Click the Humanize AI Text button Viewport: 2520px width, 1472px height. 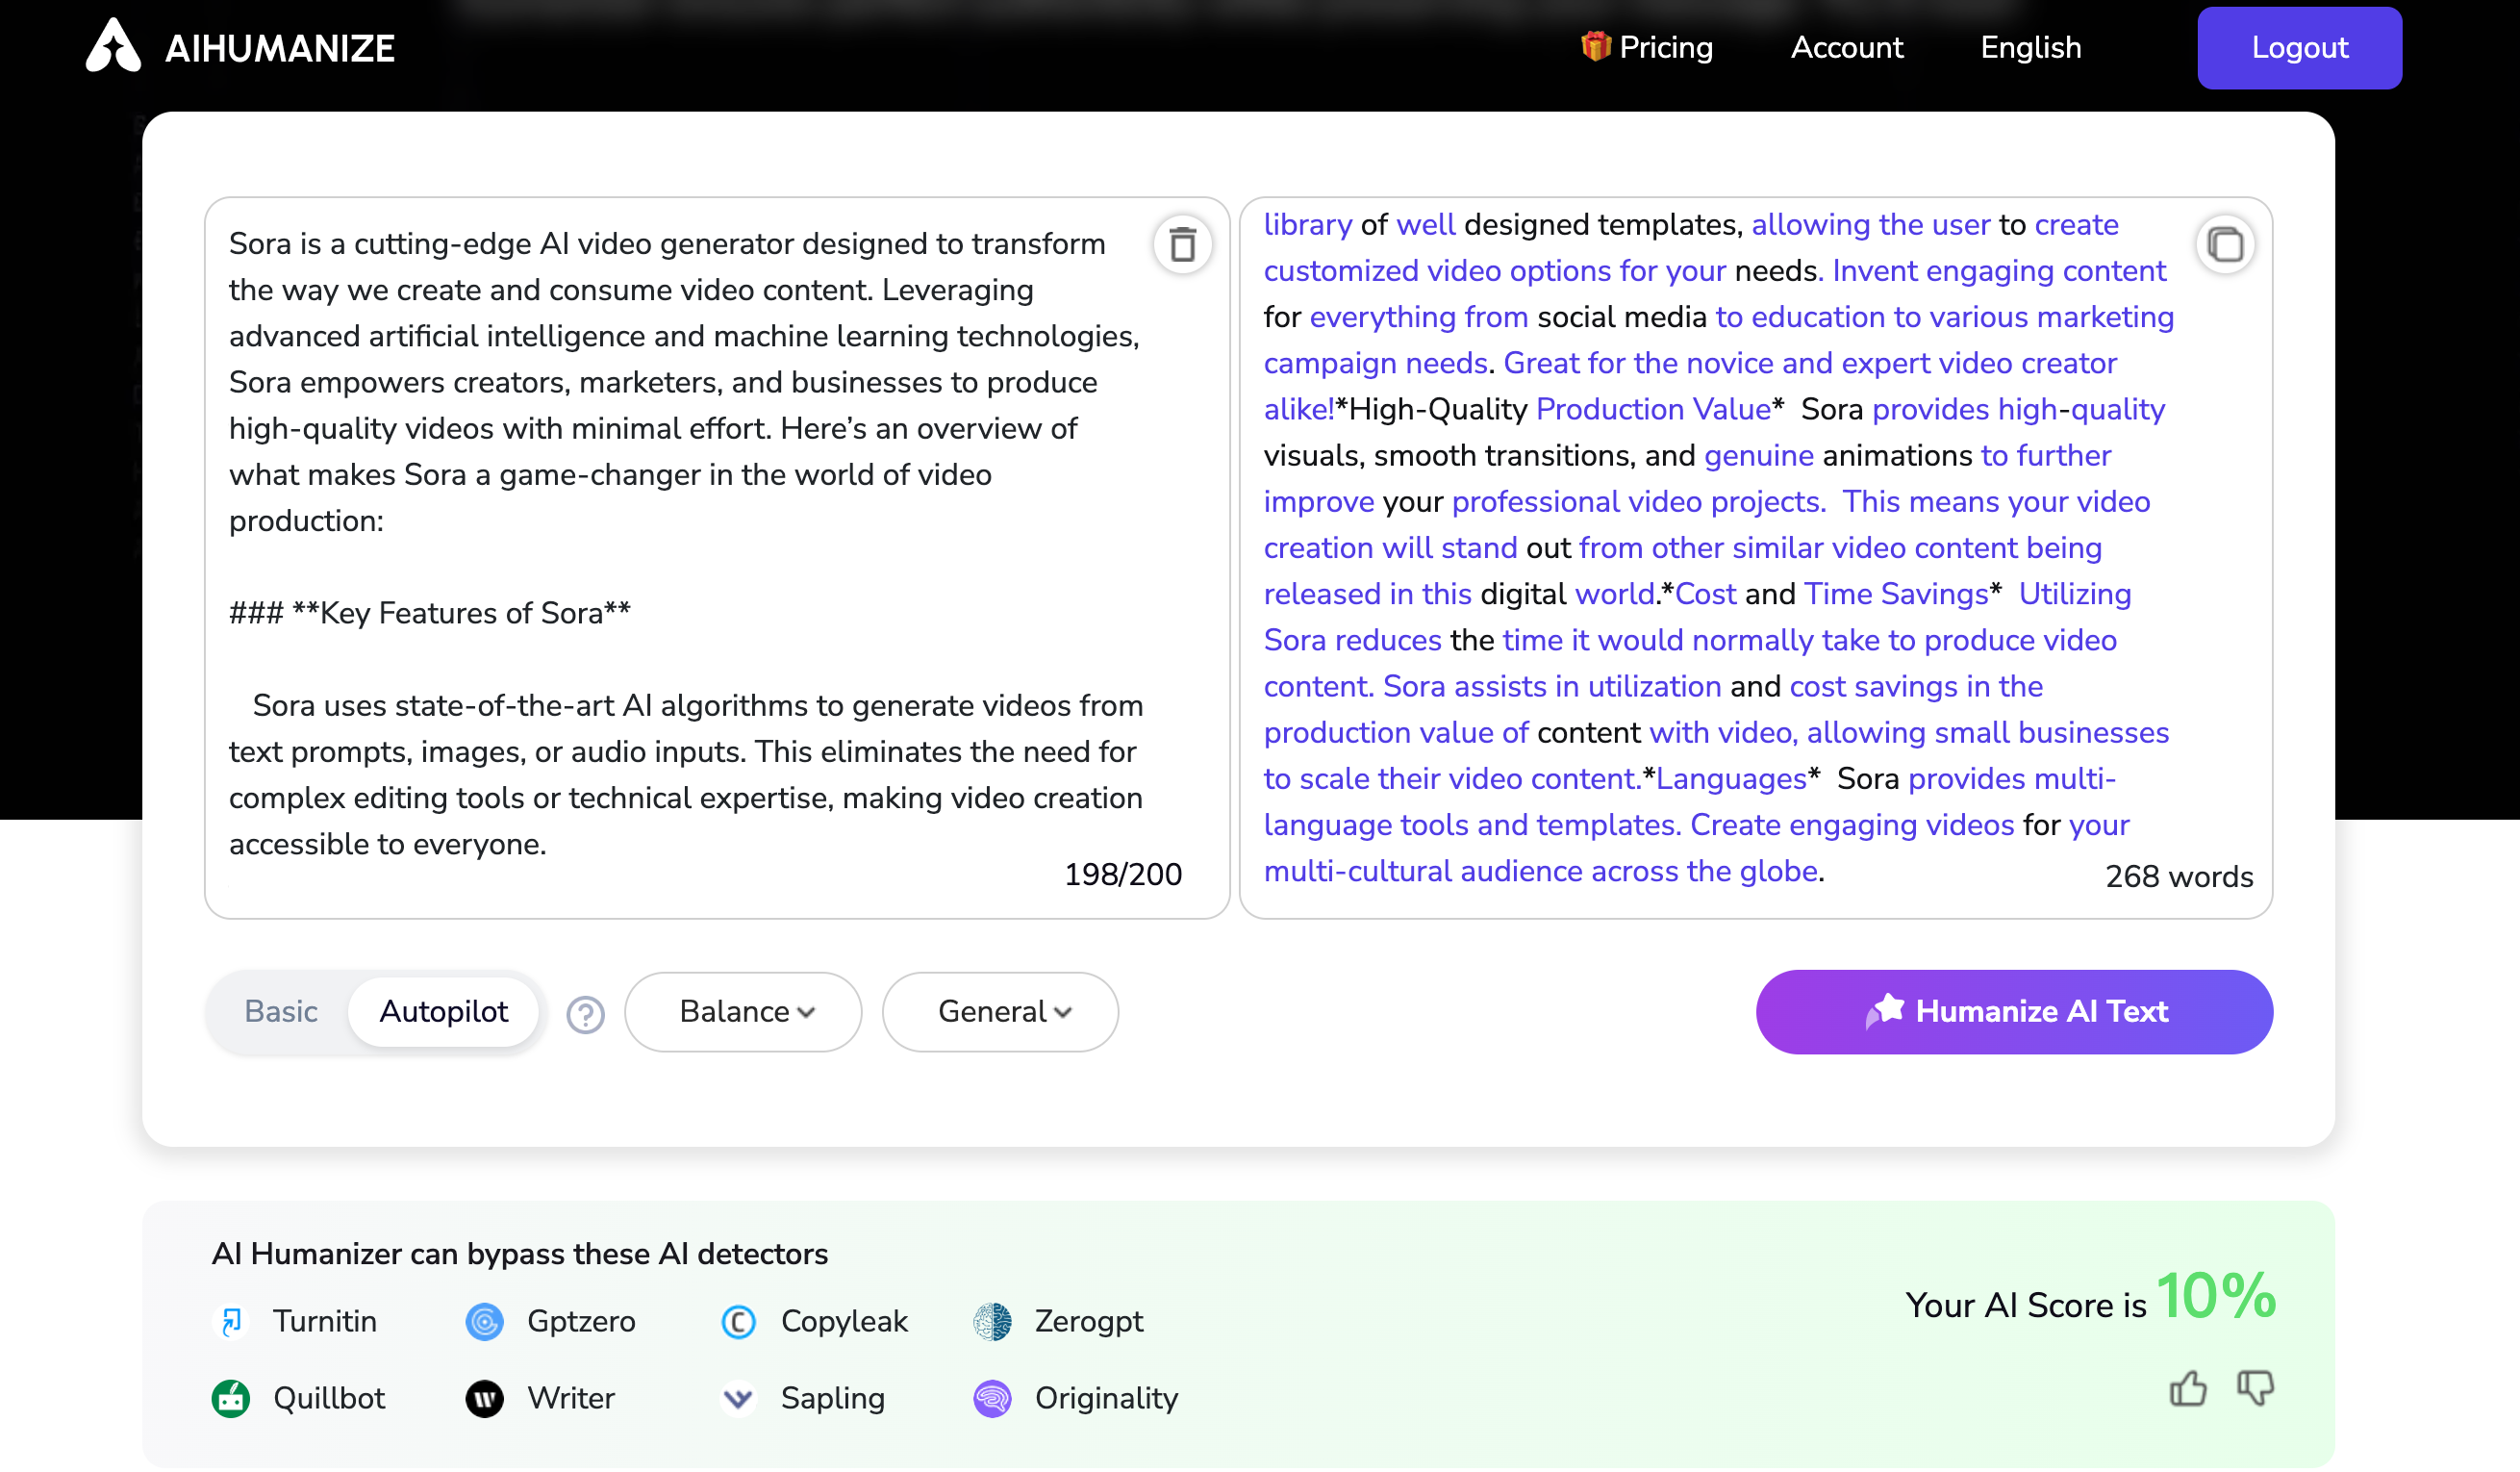(x=2014, y=1012)
